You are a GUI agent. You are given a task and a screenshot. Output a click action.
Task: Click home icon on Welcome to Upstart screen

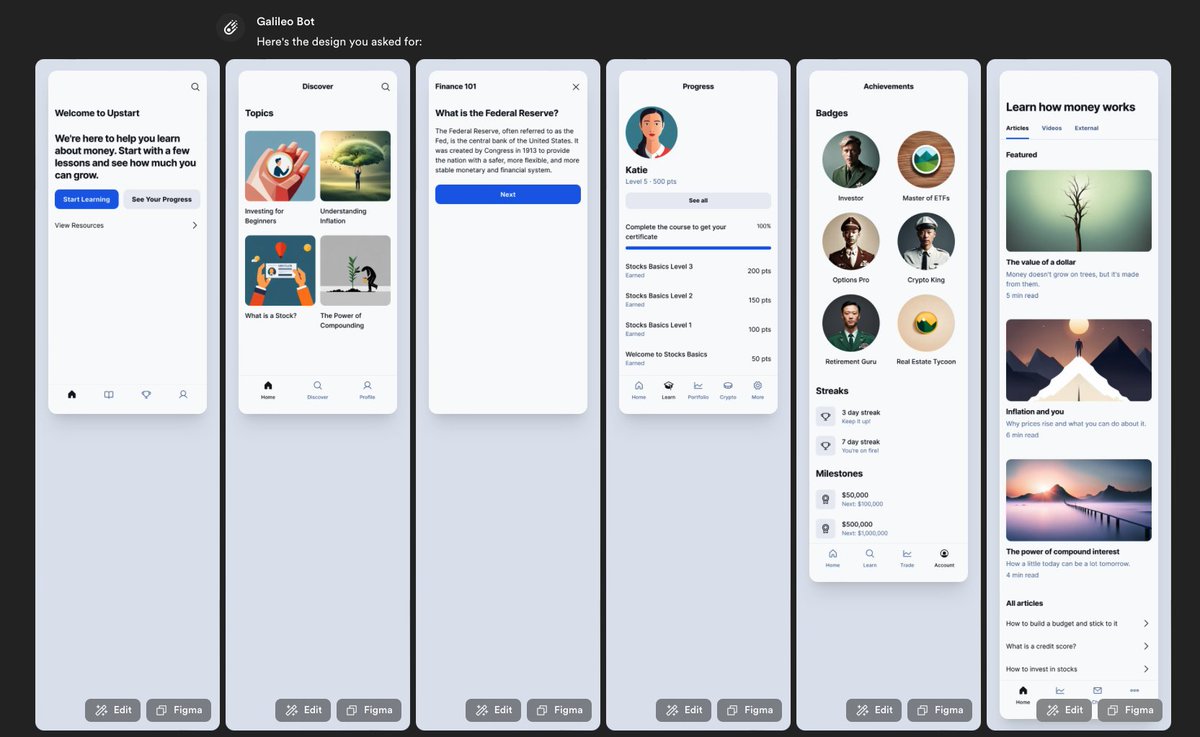click(72, 394)
